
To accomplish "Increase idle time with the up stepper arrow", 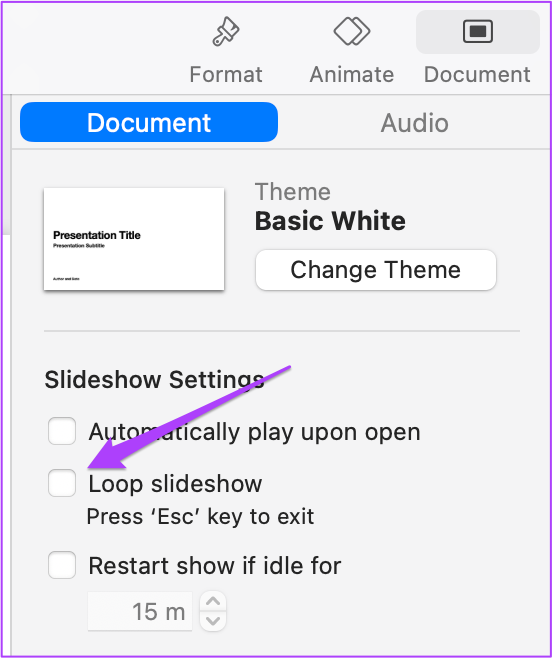I will (x=213, y=601).
